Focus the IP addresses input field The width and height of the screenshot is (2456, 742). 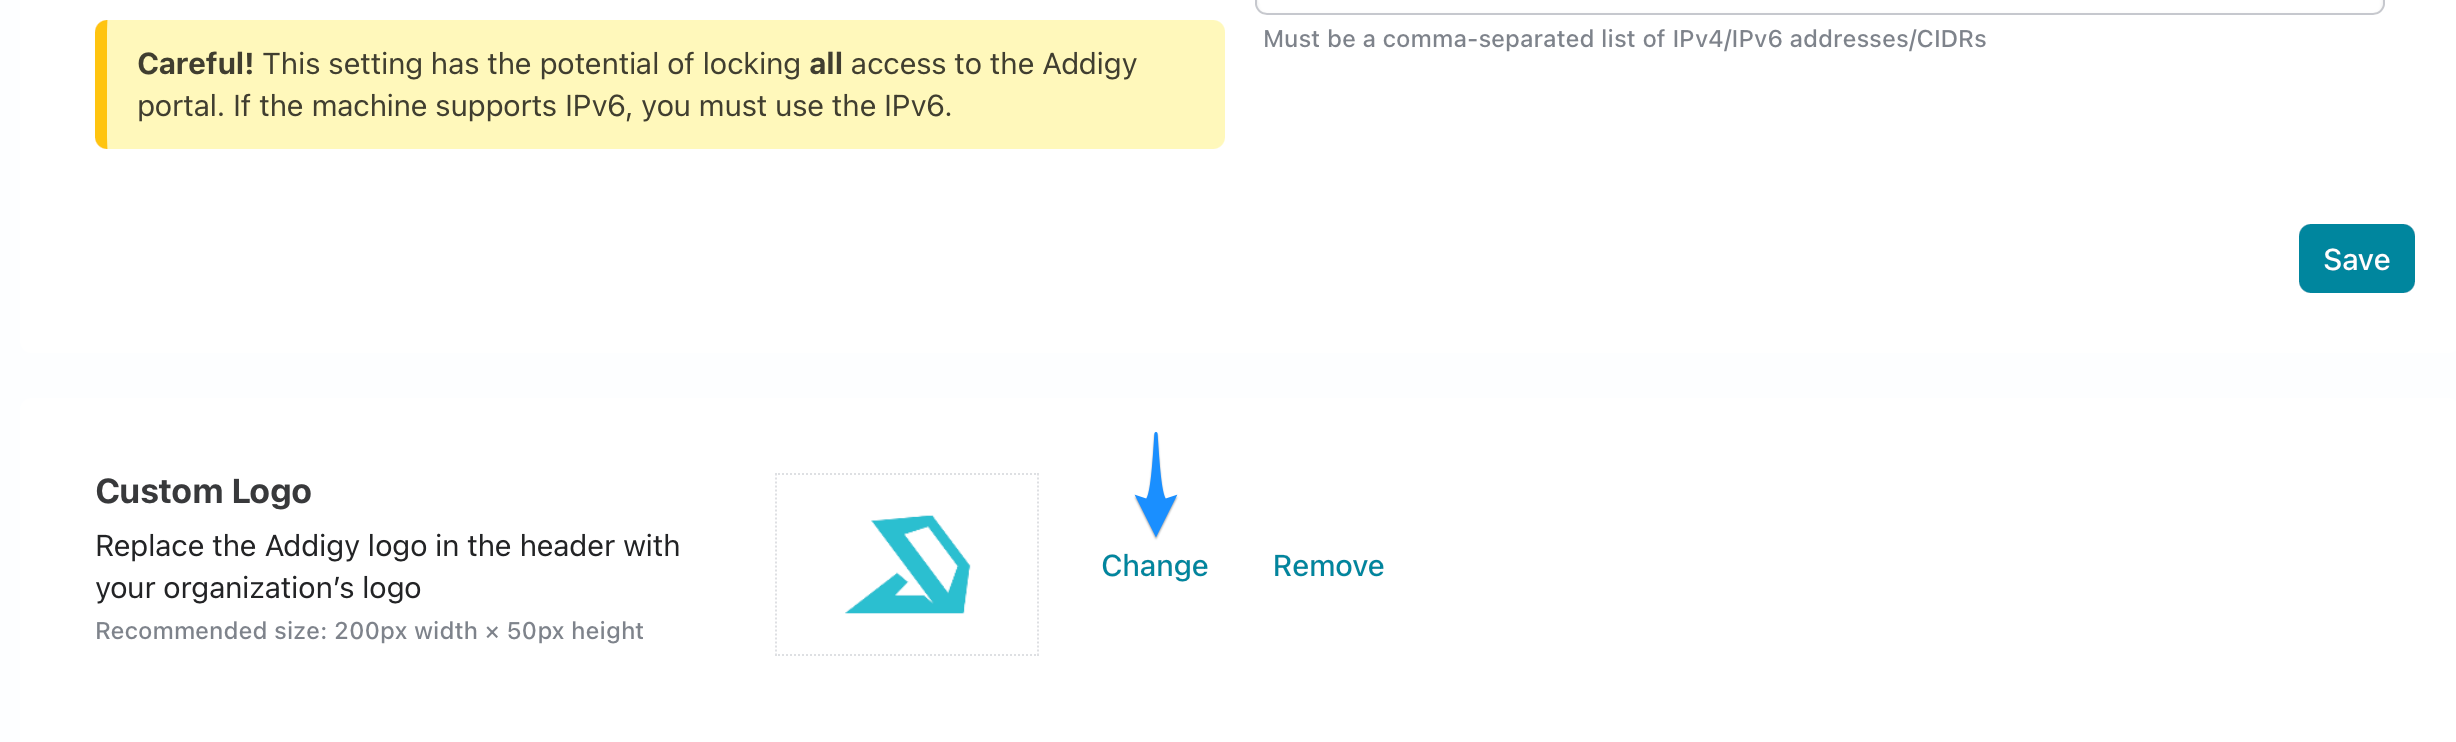pos(1820,5)
